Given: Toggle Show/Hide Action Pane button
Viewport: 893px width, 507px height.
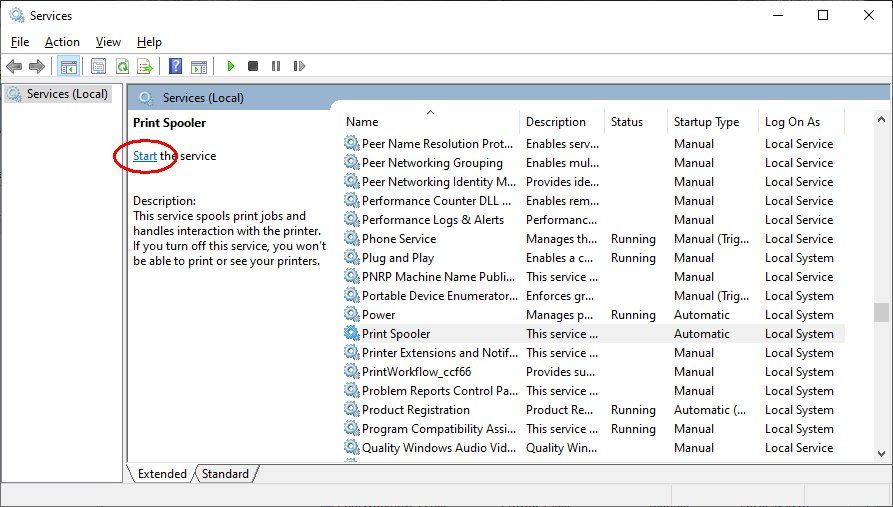Looking at the screenshot, I should (199, 66).
